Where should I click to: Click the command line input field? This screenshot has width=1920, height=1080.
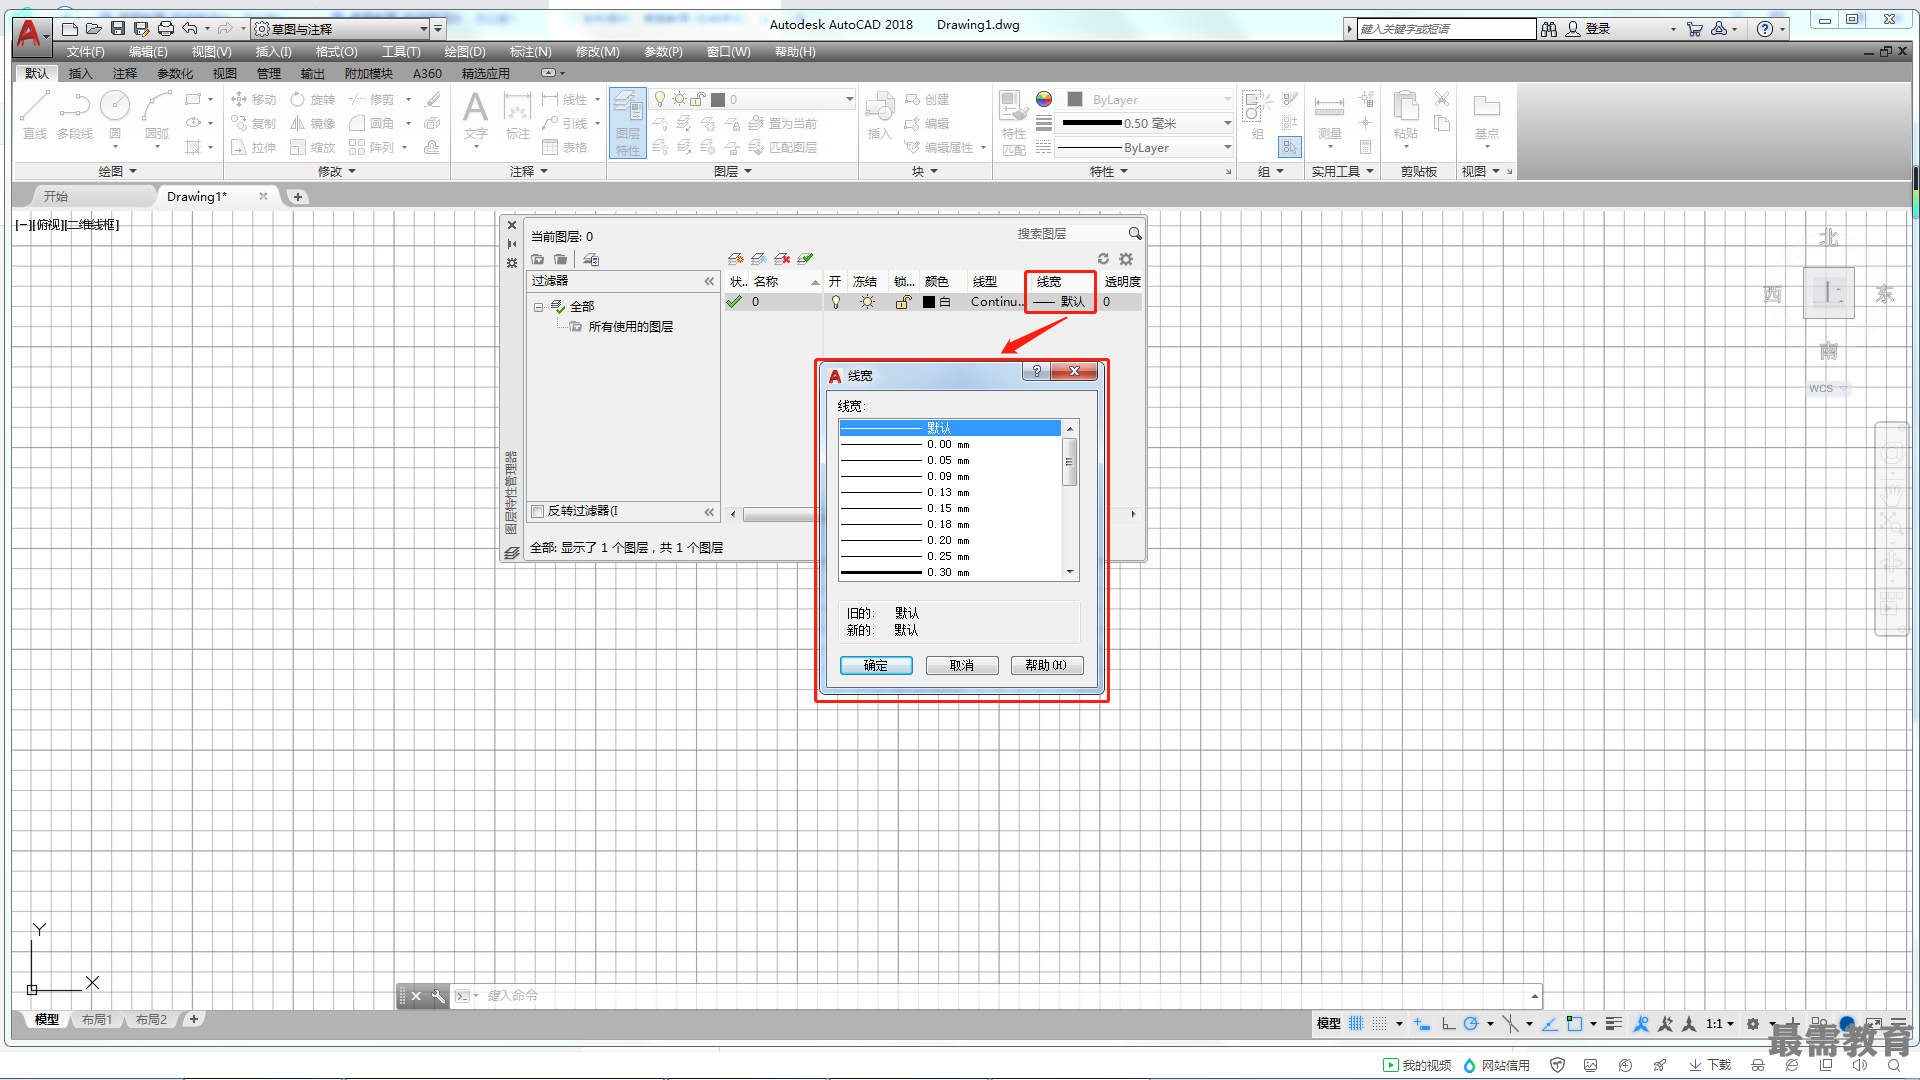click(x=1005, y=995)
